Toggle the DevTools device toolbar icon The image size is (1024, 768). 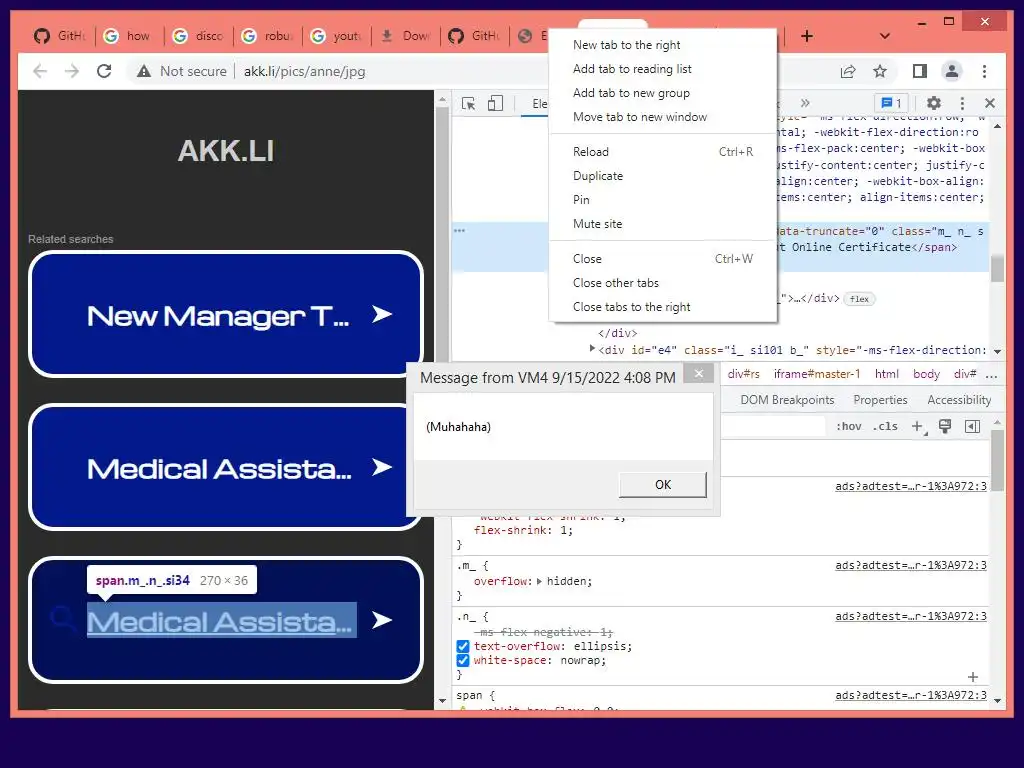pos(496,103)
